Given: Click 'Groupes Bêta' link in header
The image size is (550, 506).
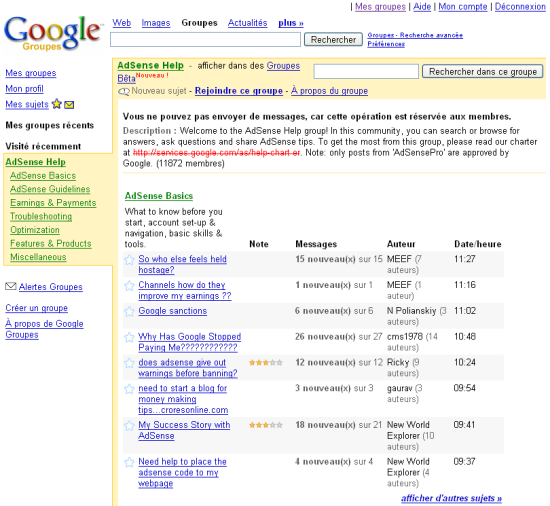Looking at the screenshot, I should 283,66.
